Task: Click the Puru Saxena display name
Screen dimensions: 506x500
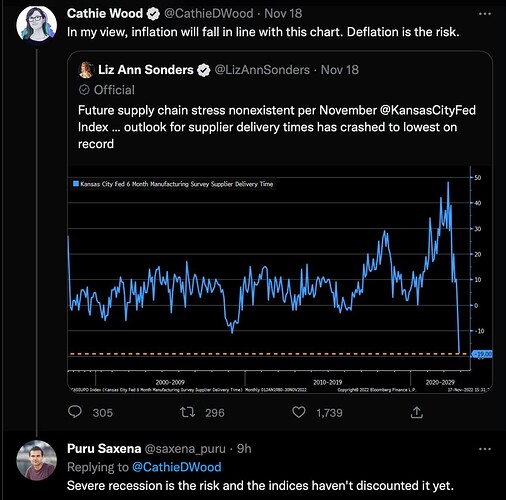Action: (x=104, y=449)
